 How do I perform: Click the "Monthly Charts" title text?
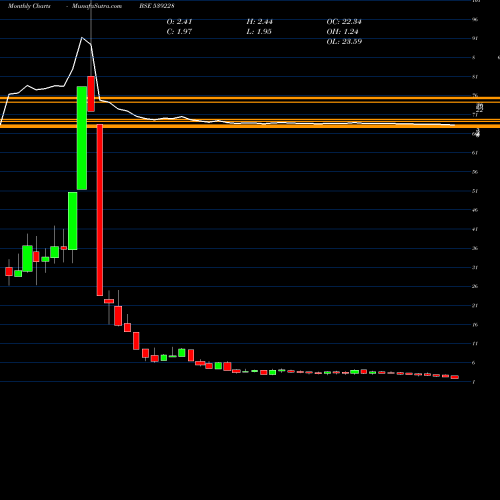(x=29, y=6)
